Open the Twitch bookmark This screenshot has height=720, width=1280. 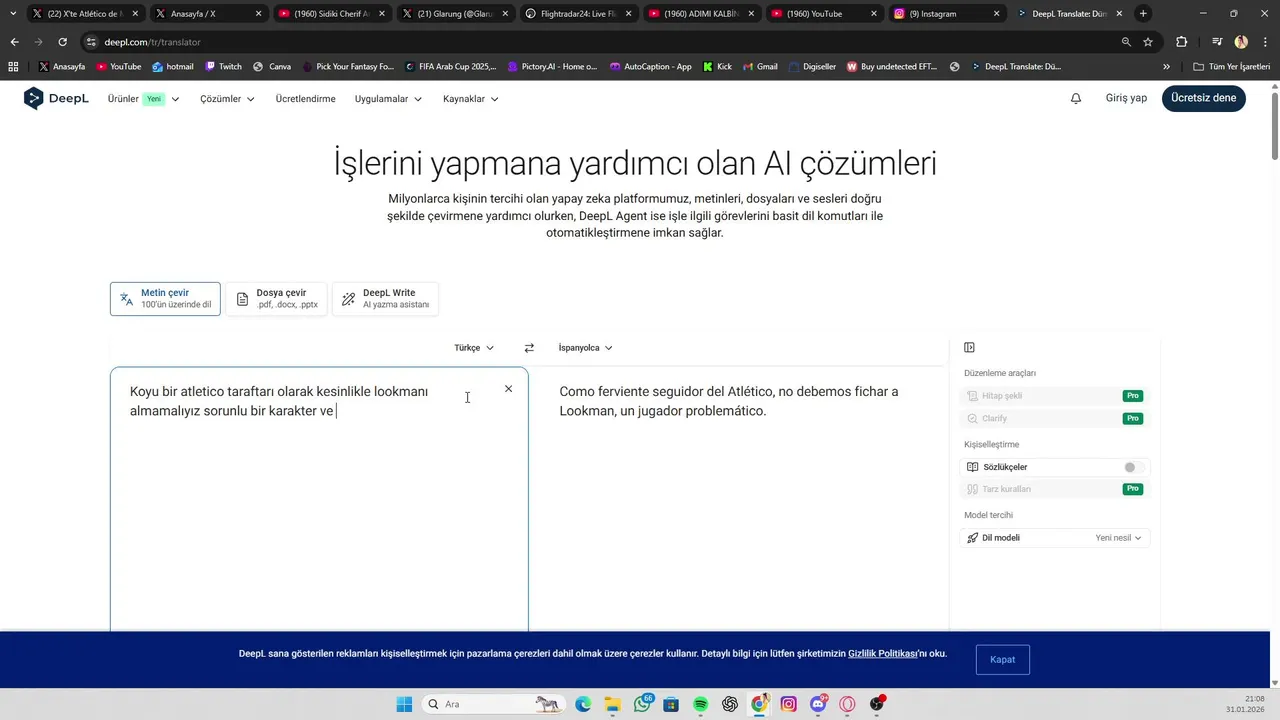click(x=223, y=67)
